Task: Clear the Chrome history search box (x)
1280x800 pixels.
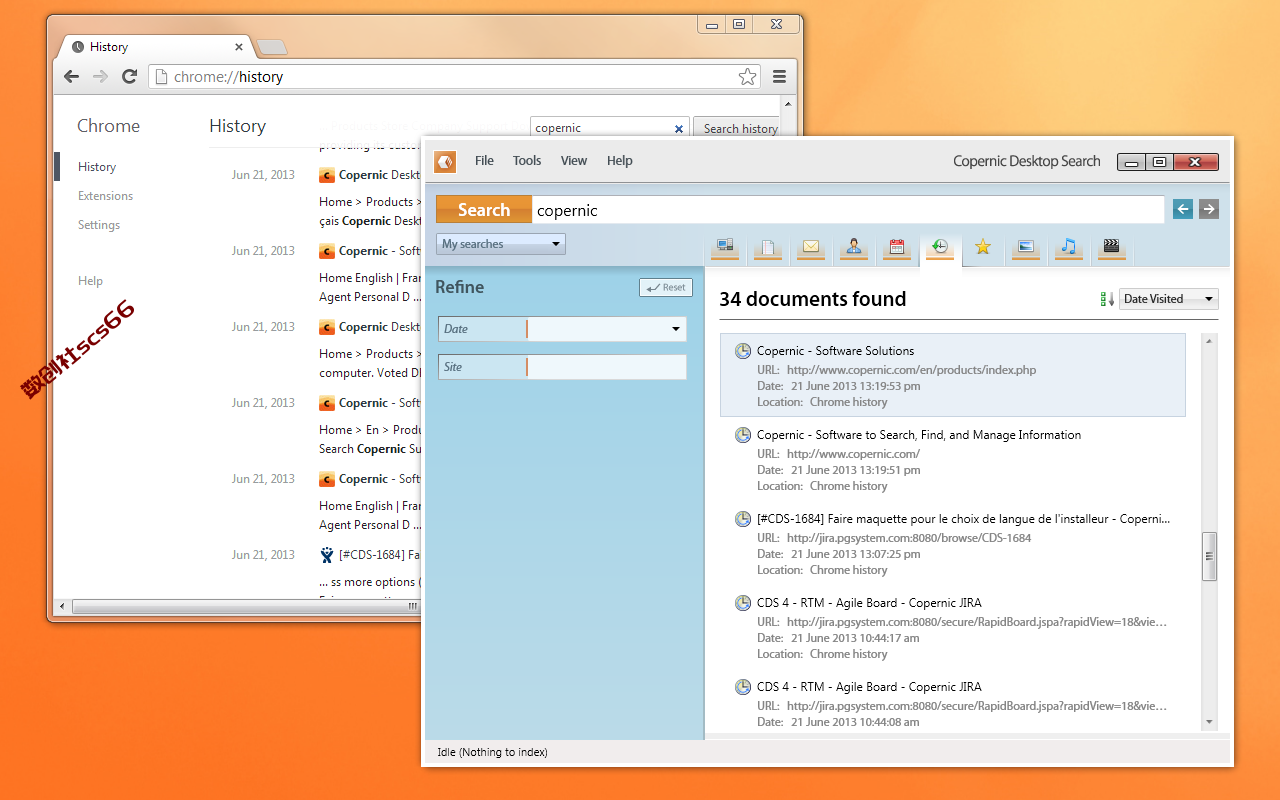Action: (679, 128)
